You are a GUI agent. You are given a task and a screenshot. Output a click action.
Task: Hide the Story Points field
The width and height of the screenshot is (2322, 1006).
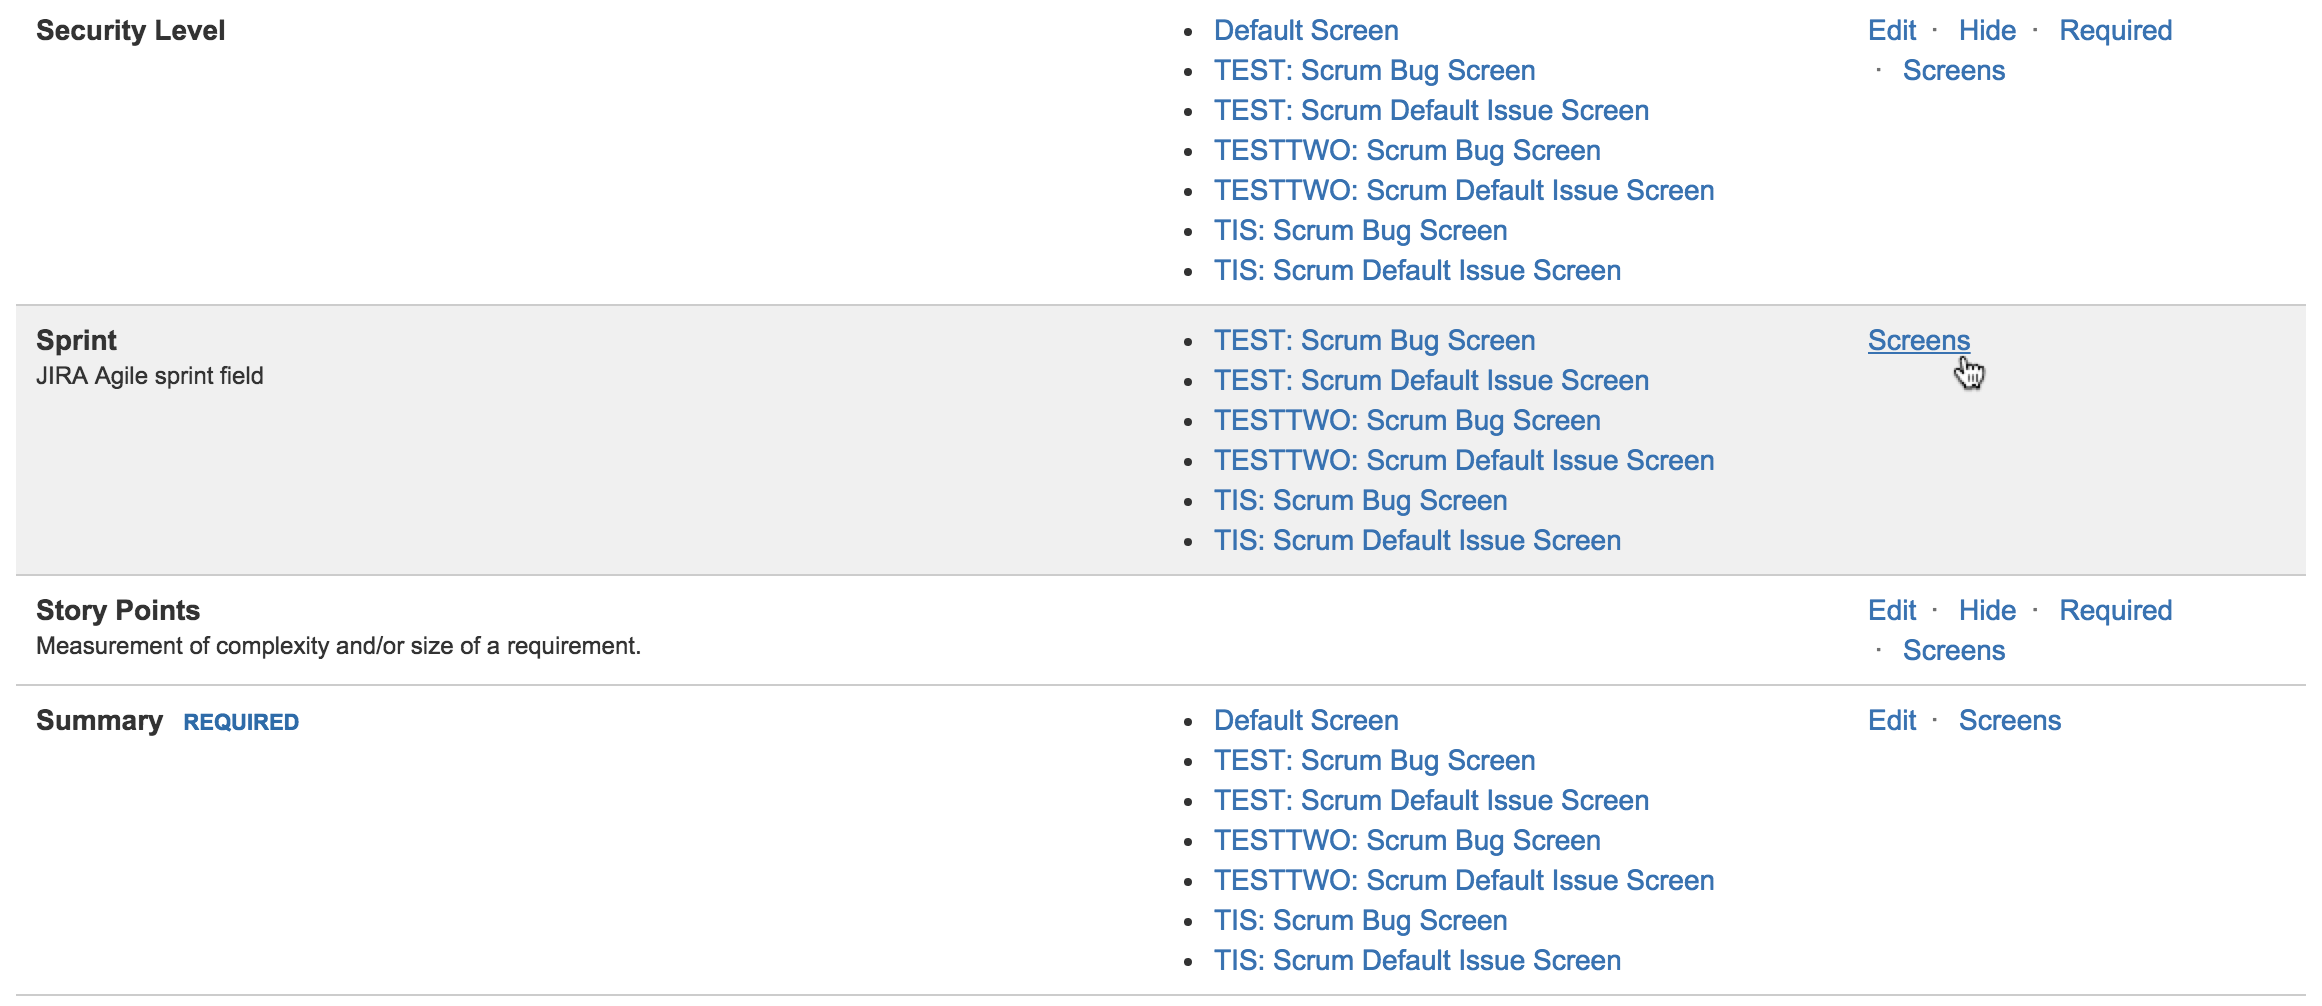pyautogui.click(x=1986, y=611)
